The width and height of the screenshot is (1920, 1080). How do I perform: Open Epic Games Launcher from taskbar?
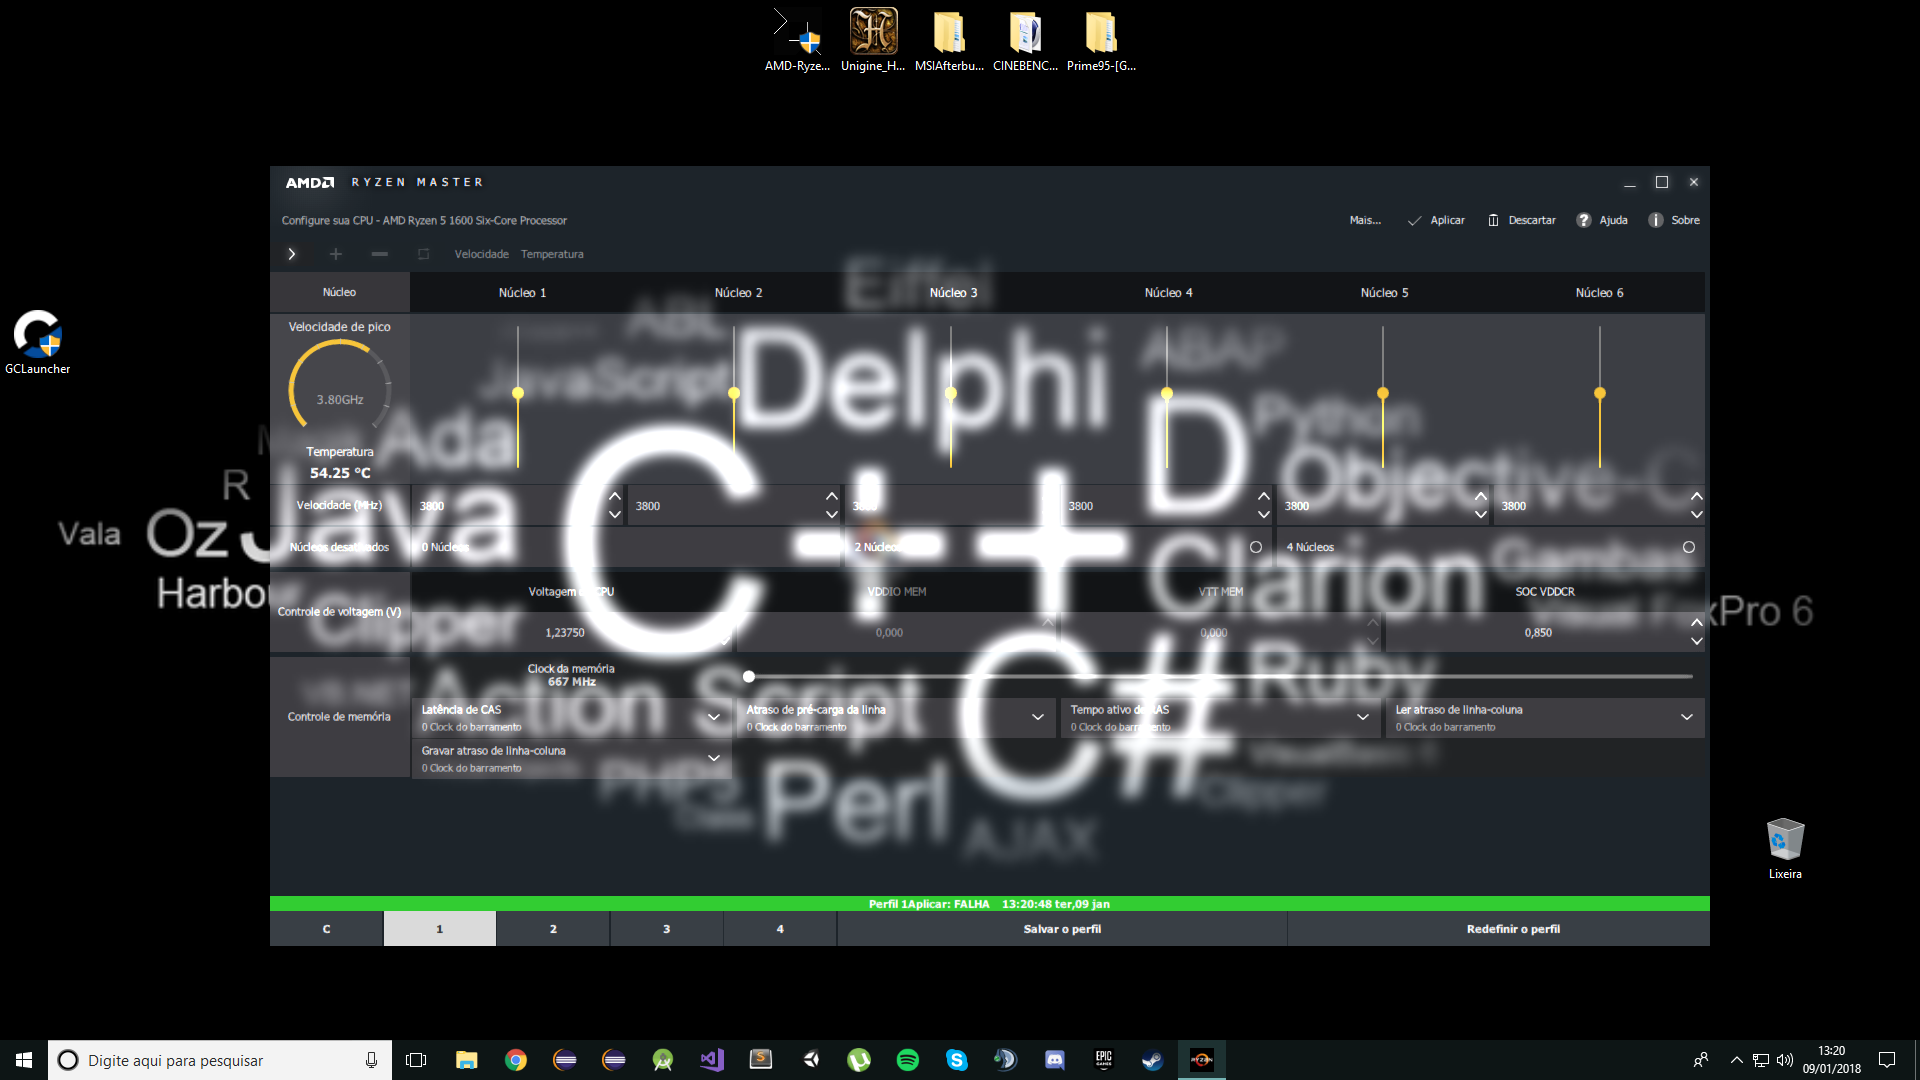[1104, 1060]
